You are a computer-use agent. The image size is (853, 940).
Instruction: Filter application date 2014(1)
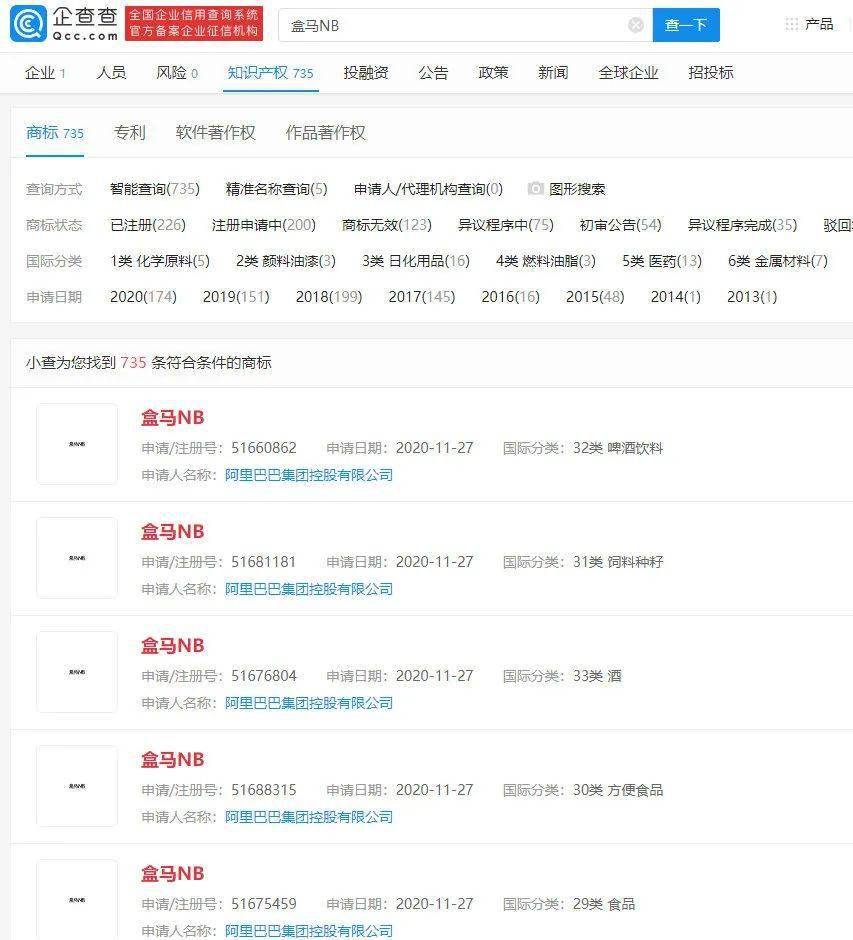[x=676, y=297]
